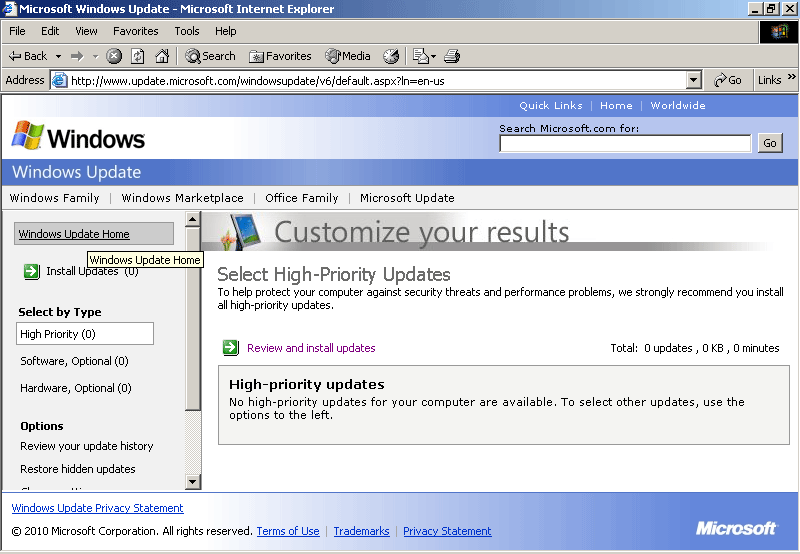Image resolution: width=800 pixels, height=554 pixels.
Task: Open the Windows Marketplace tab
Action: pyautogui.click(x=182, y=198)
